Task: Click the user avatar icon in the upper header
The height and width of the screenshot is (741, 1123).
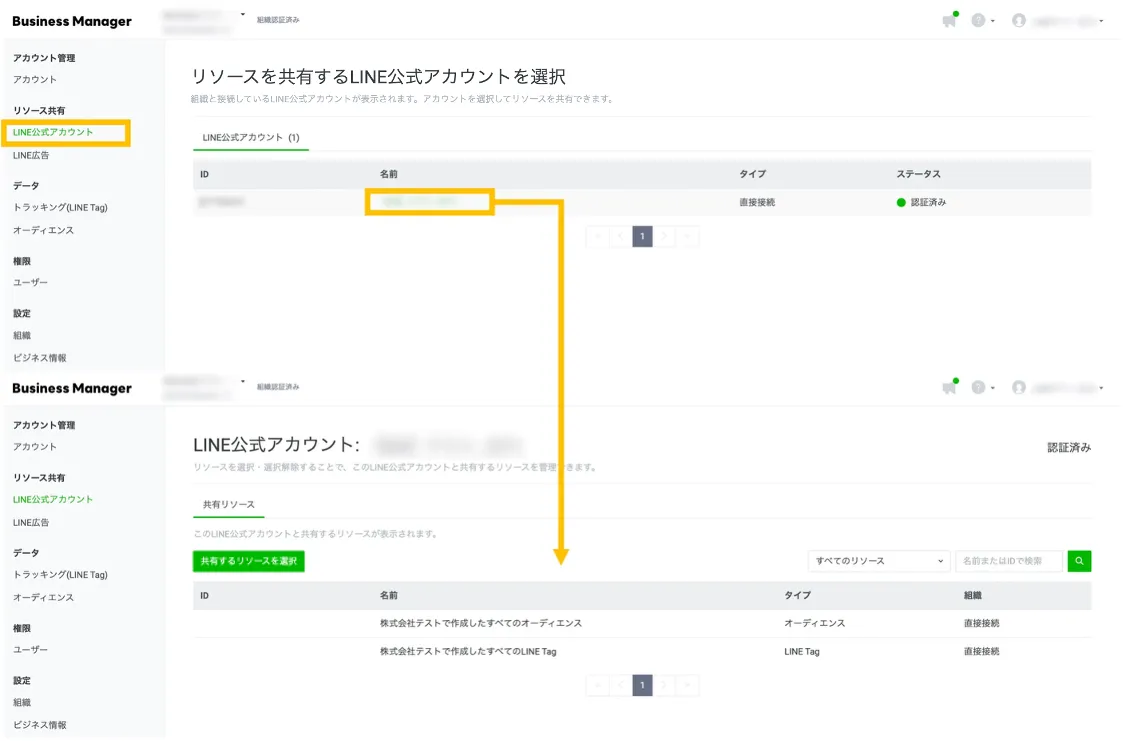Action: (x=1019, y=21)
